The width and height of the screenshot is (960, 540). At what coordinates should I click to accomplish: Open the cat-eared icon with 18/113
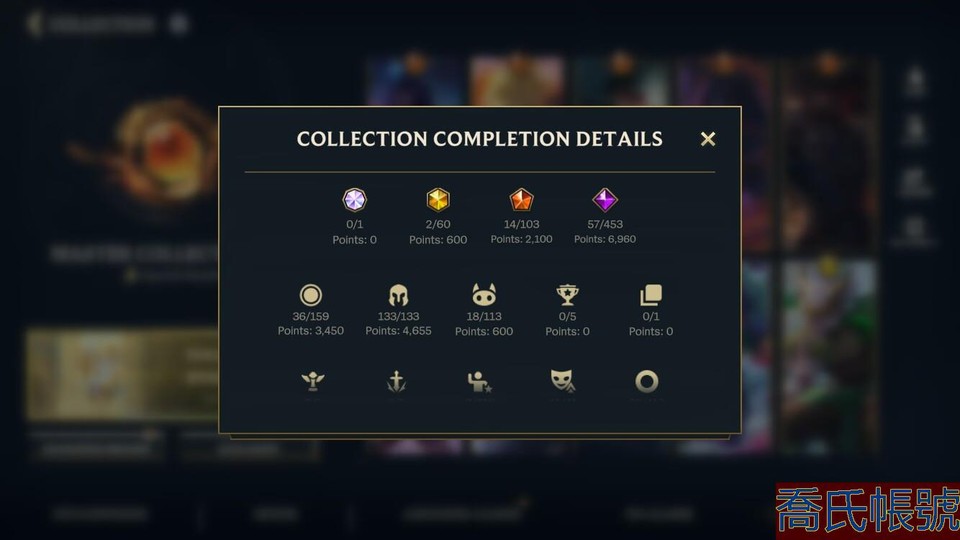pyautogui.click(x=484, y=295)
